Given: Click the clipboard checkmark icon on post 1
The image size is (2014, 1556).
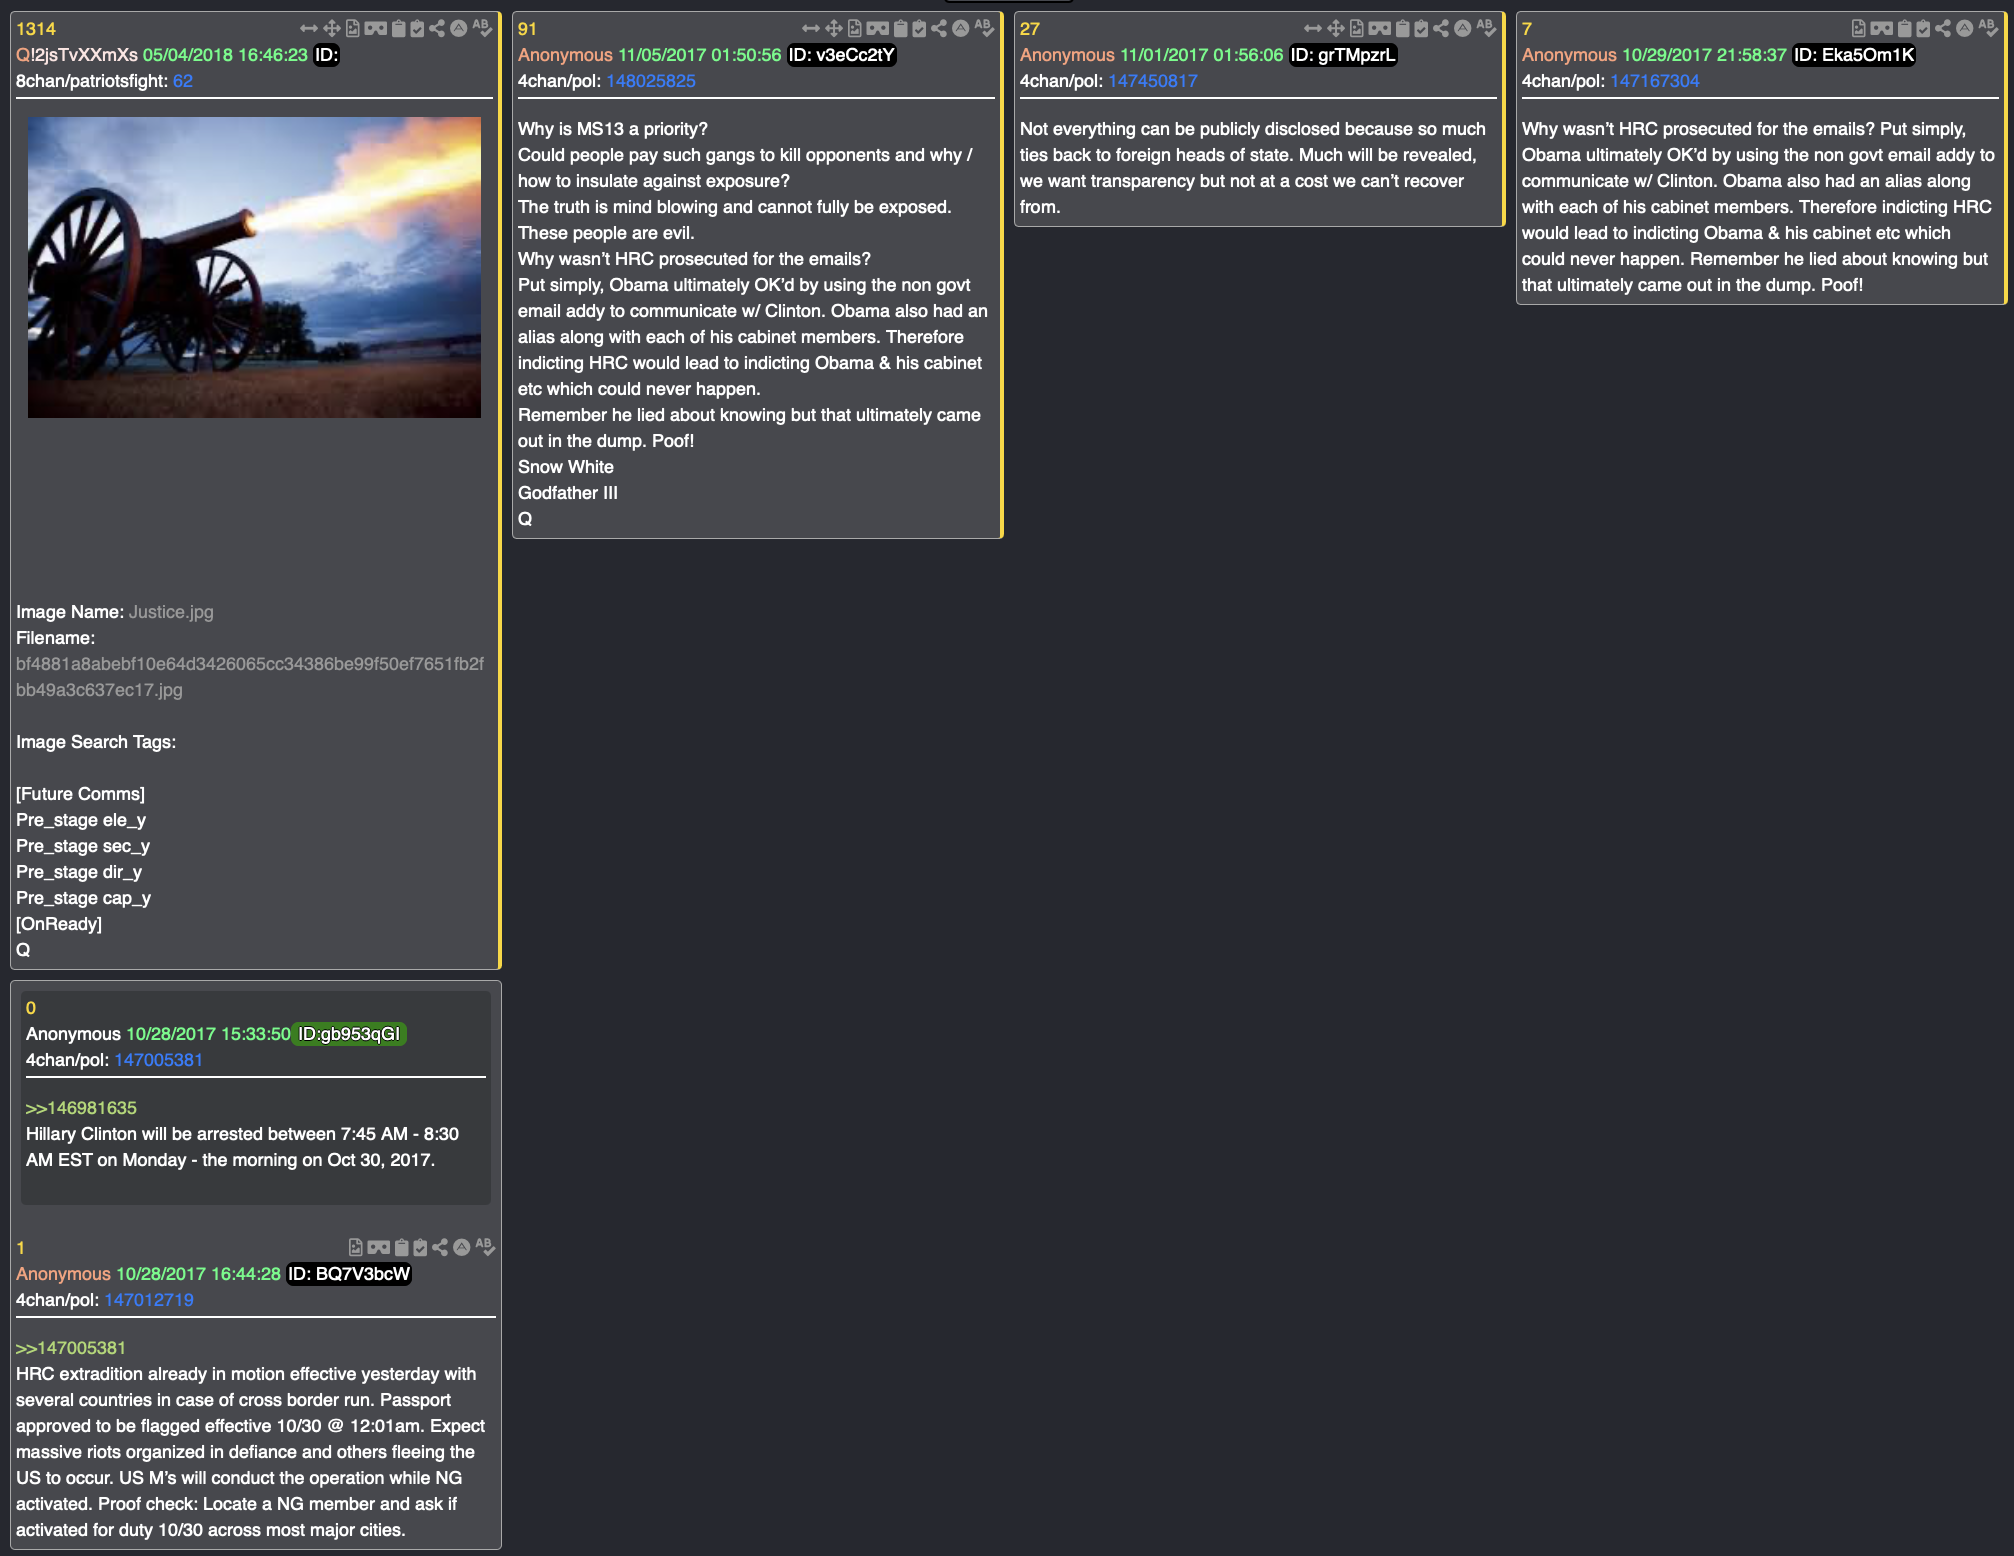Looking at the screenshot, I should (x=421, y=1247).
